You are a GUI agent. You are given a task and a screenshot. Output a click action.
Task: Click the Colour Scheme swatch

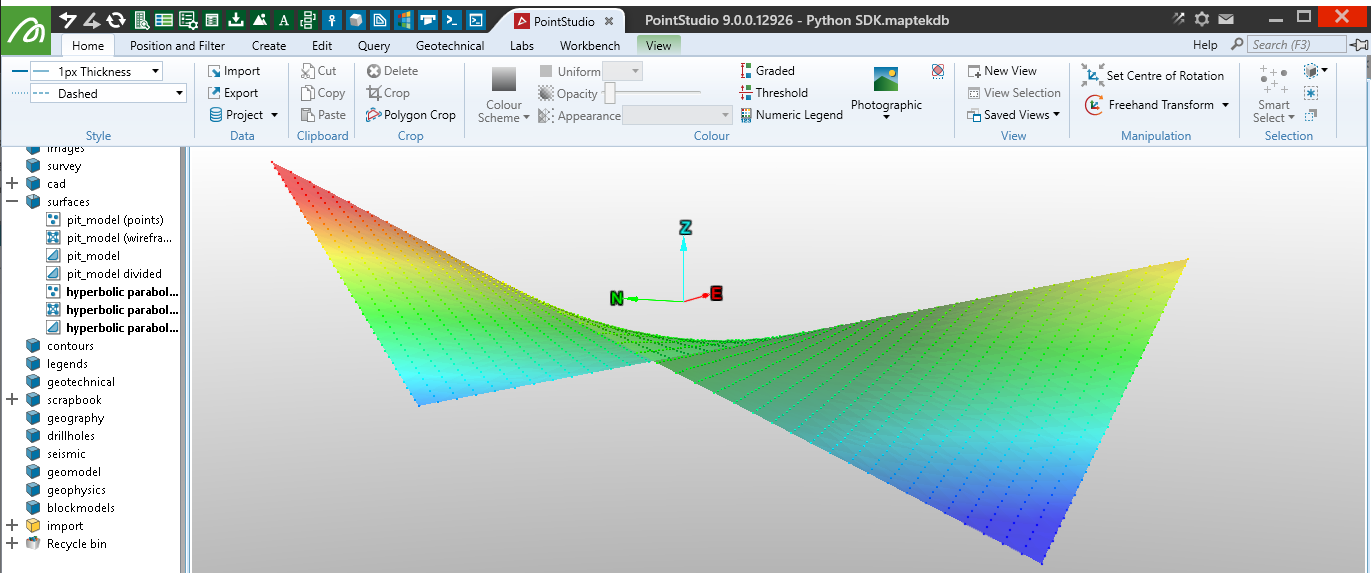pos(504,80)
